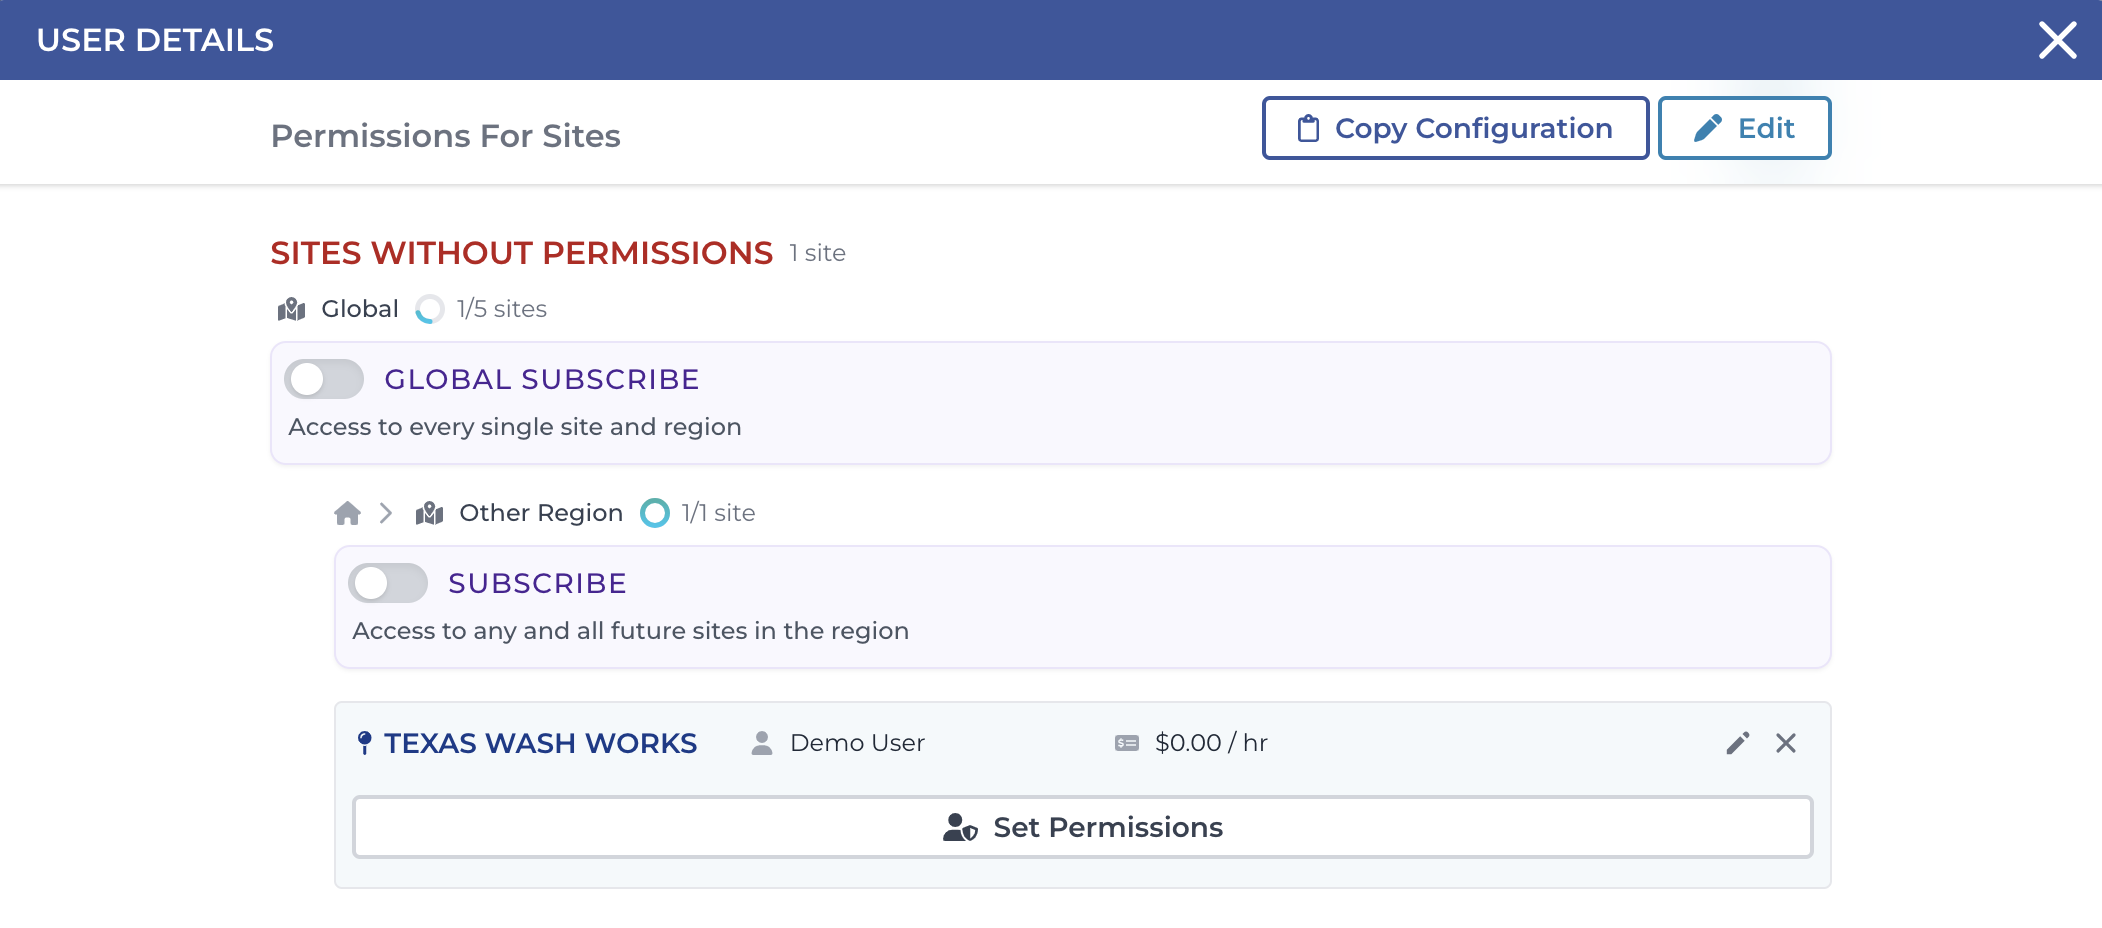The width and height of the screenshot is (2102, 928).
Task: Click the 1/5 sites progress circle
Action: pos(429,309)
